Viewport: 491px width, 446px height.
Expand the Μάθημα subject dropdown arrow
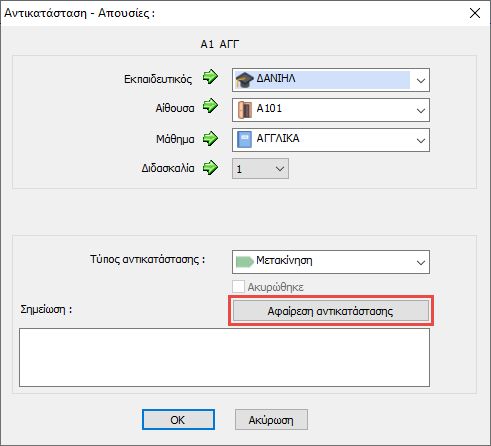(x=421, y=140)
